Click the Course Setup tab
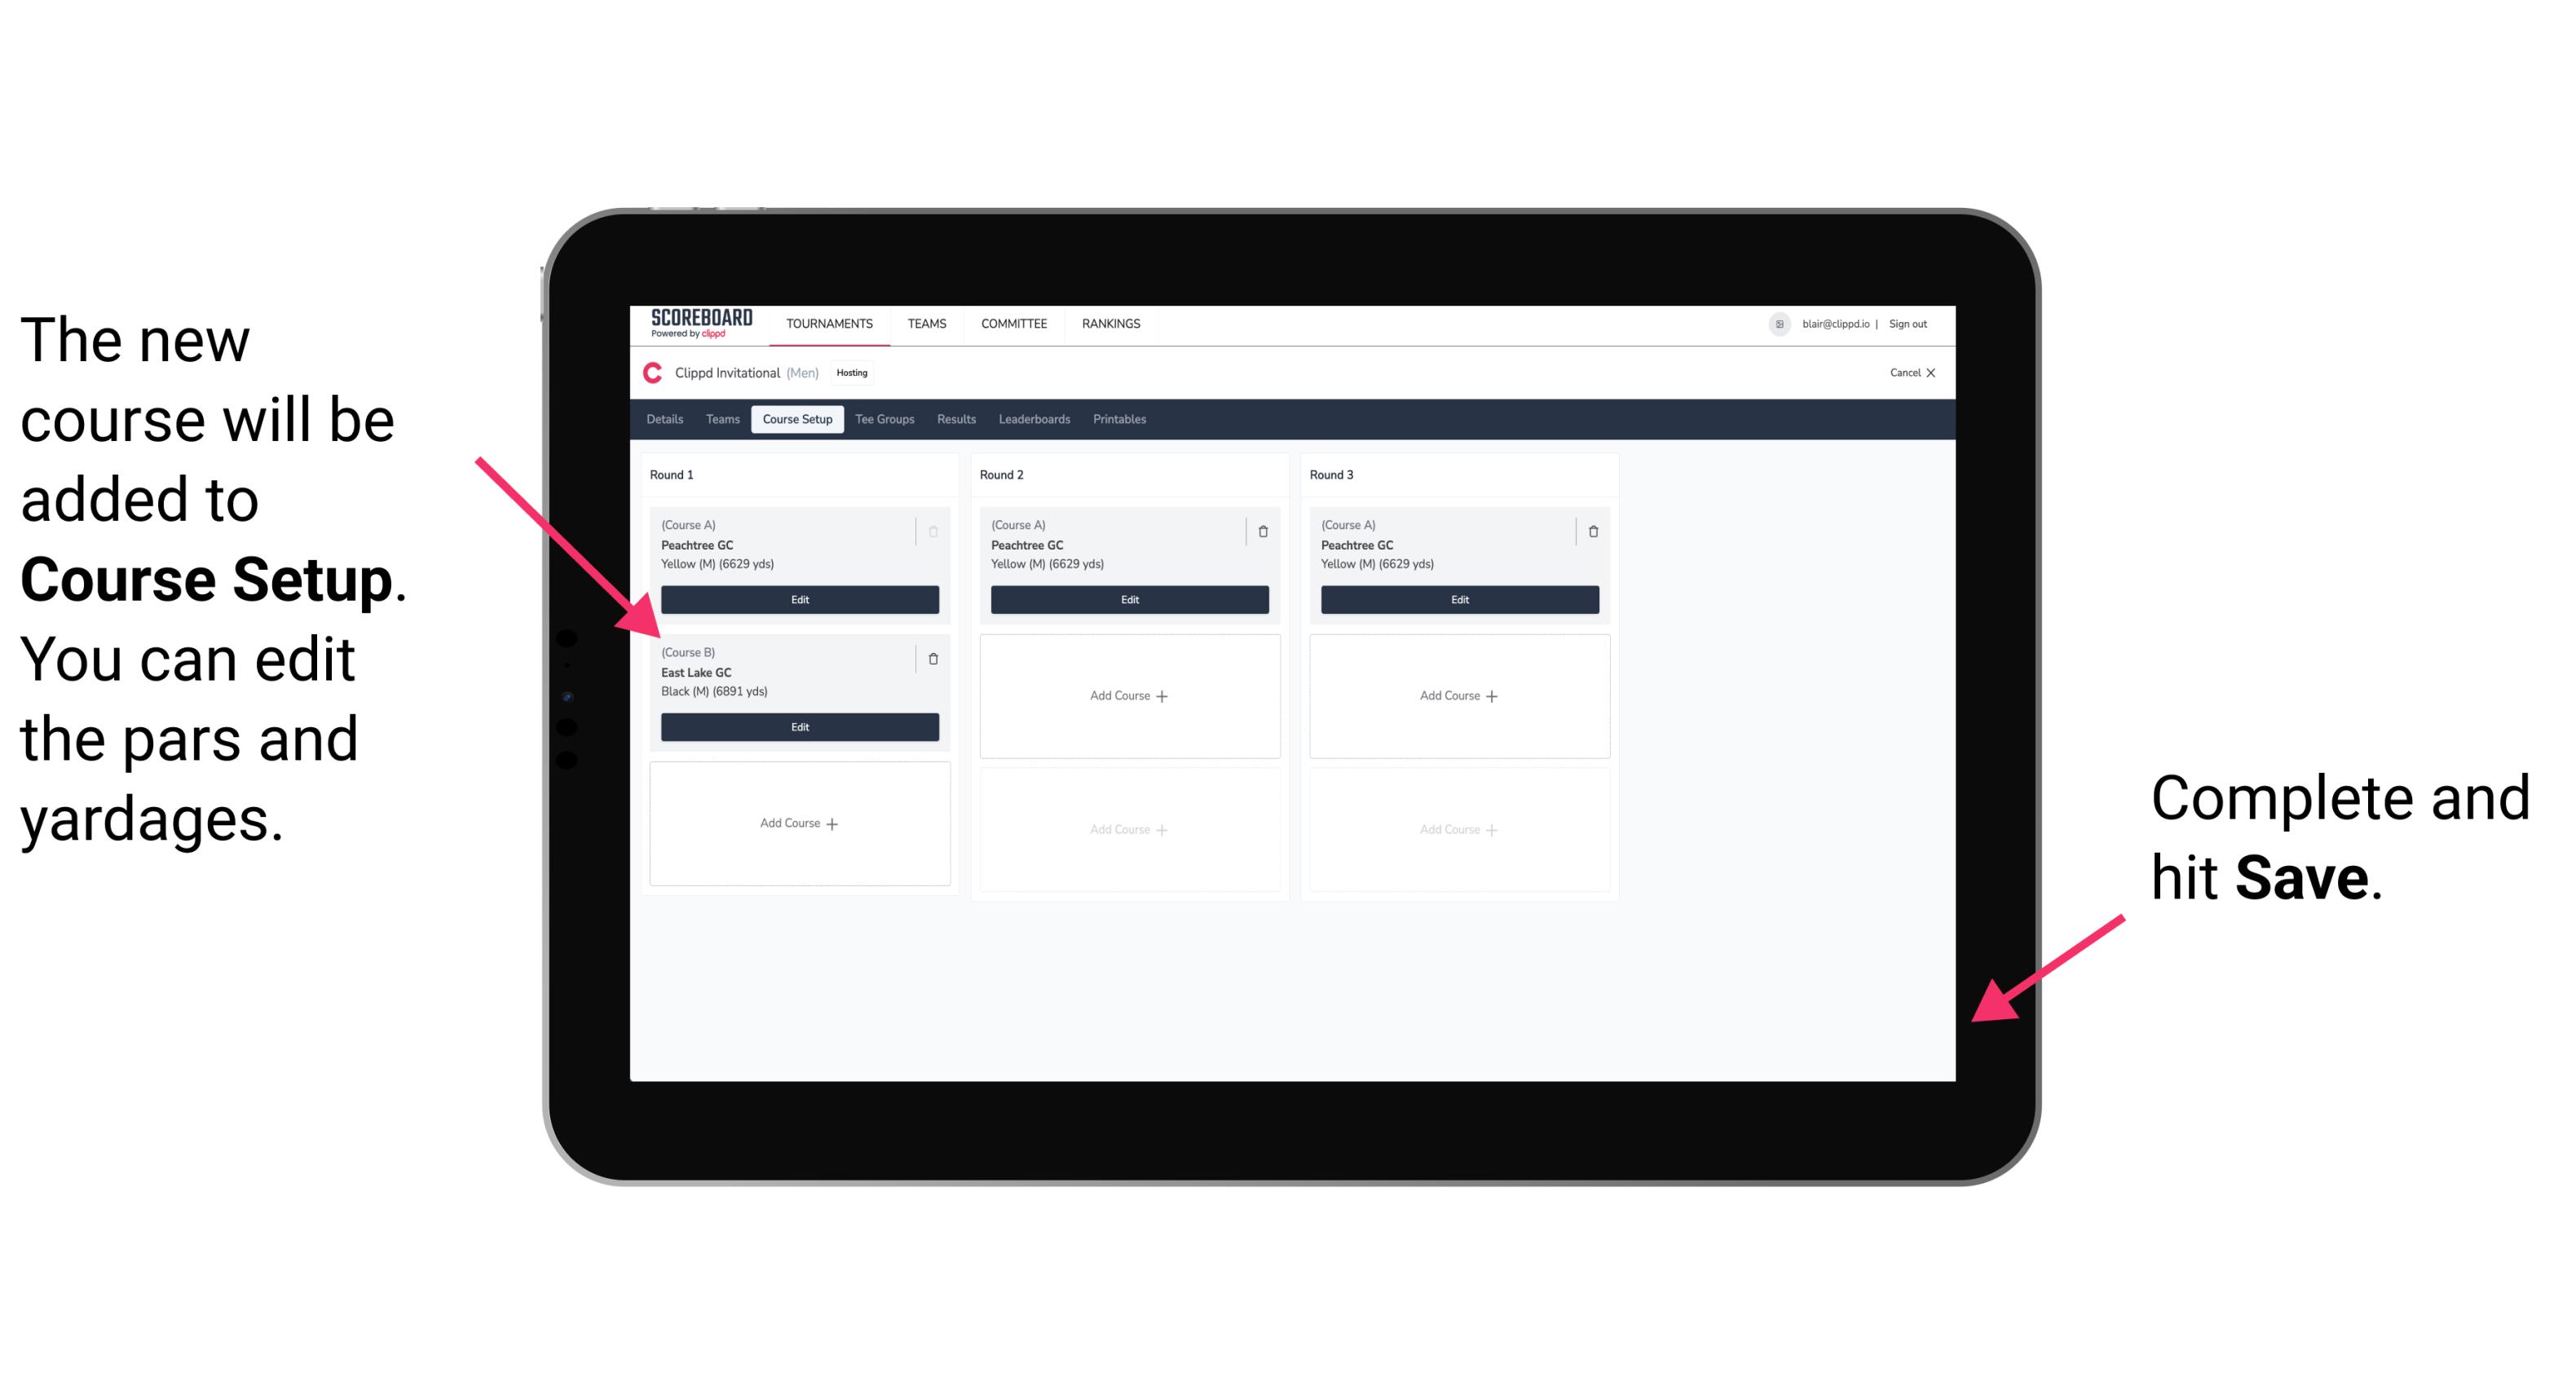Screen dimensions: 2576x1386 point(796,418)
